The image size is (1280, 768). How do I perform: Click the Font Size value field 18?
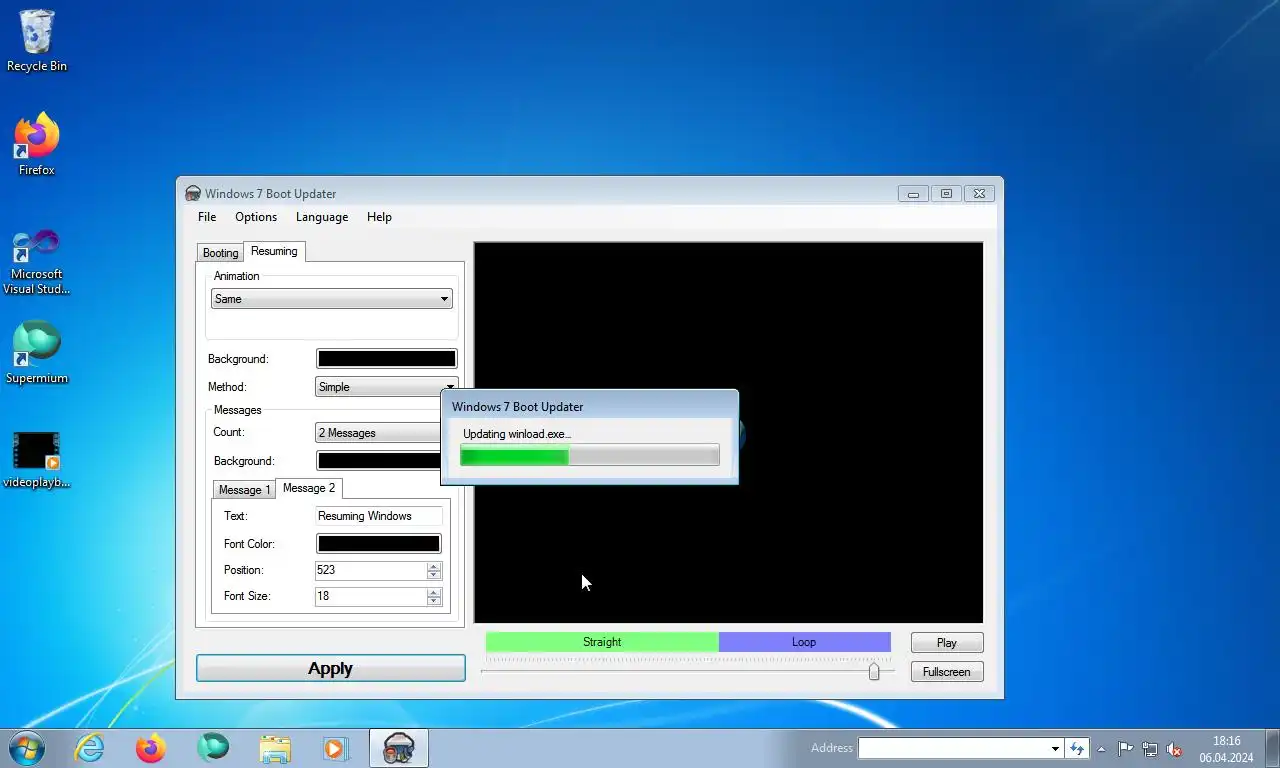(370, 596)
